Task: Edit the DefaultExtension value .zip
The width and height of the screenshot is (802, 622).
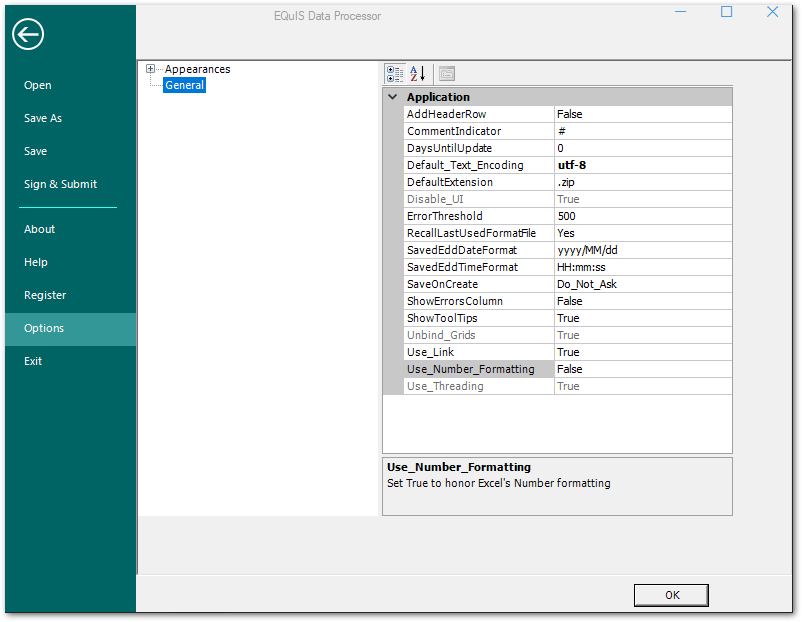Action: pos(643,182)
